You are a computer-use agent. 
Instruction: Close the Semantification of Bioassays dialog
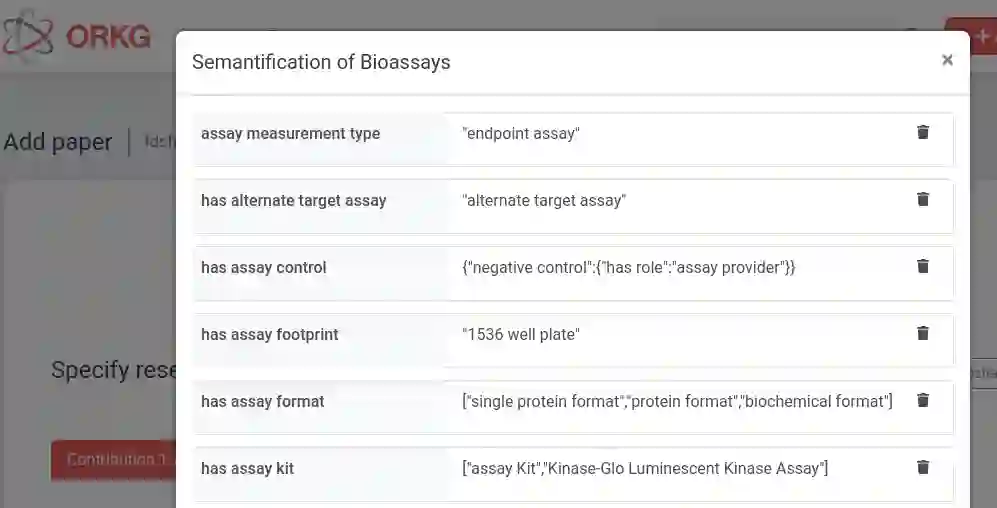(947, 60)
